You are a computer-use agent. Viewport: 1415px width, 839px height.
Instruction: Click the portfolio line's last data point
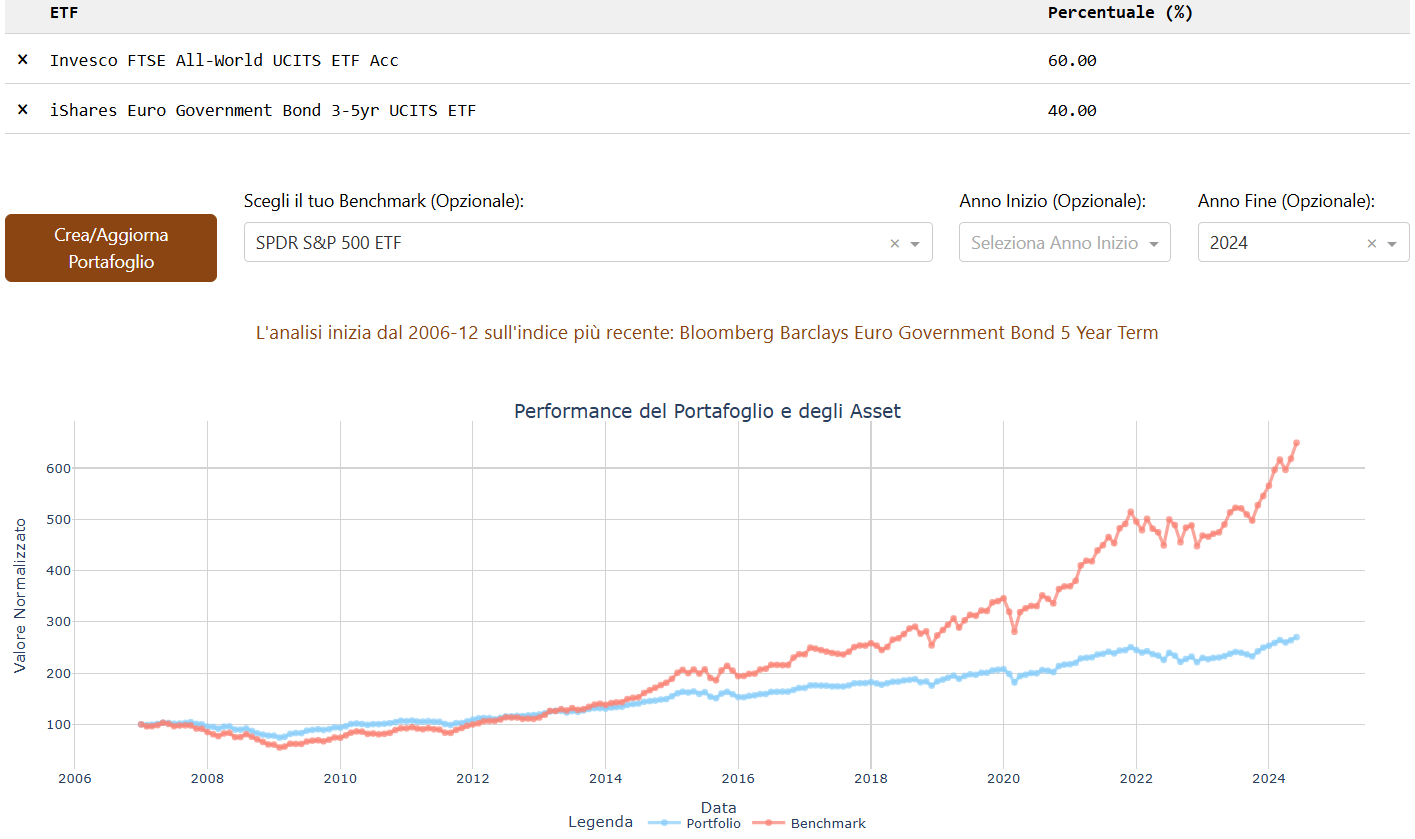[x=1296, y=637]
